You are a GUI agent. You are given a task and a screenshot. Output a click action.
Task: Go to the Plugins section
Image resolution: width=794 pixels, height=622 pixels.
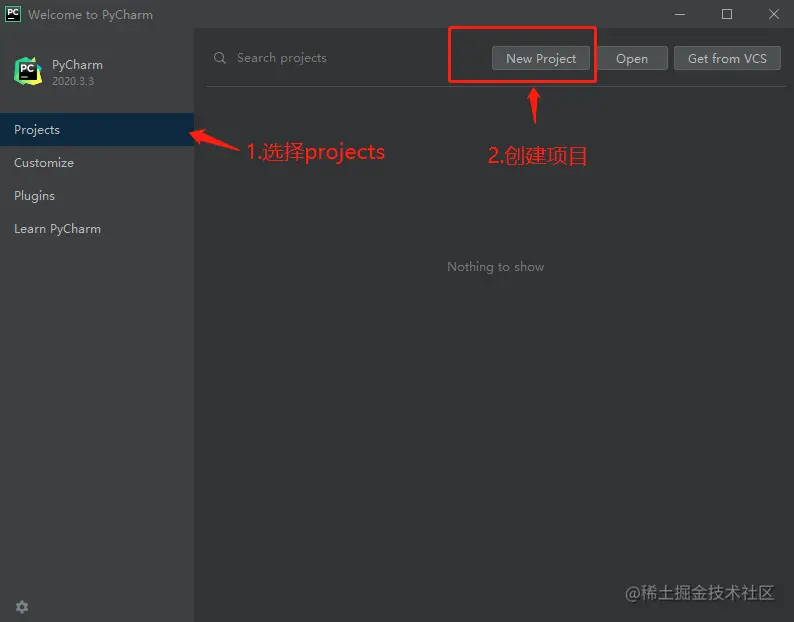pyautogui.click(x=97, y=196)
